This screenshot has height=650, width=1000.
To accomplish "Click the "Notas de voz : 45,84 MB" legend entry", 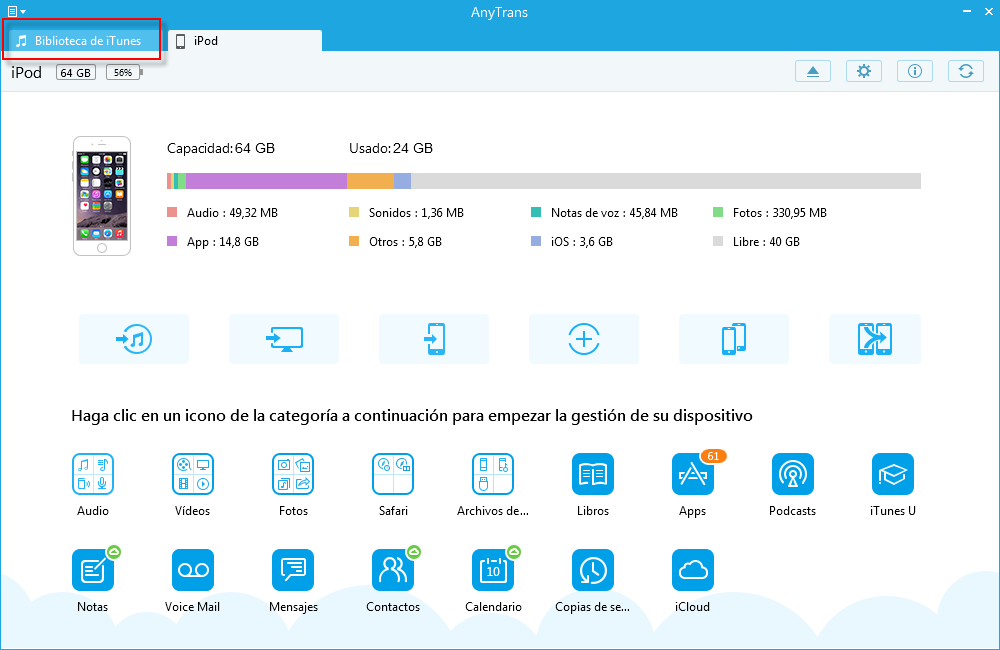I will click(605, 212).
